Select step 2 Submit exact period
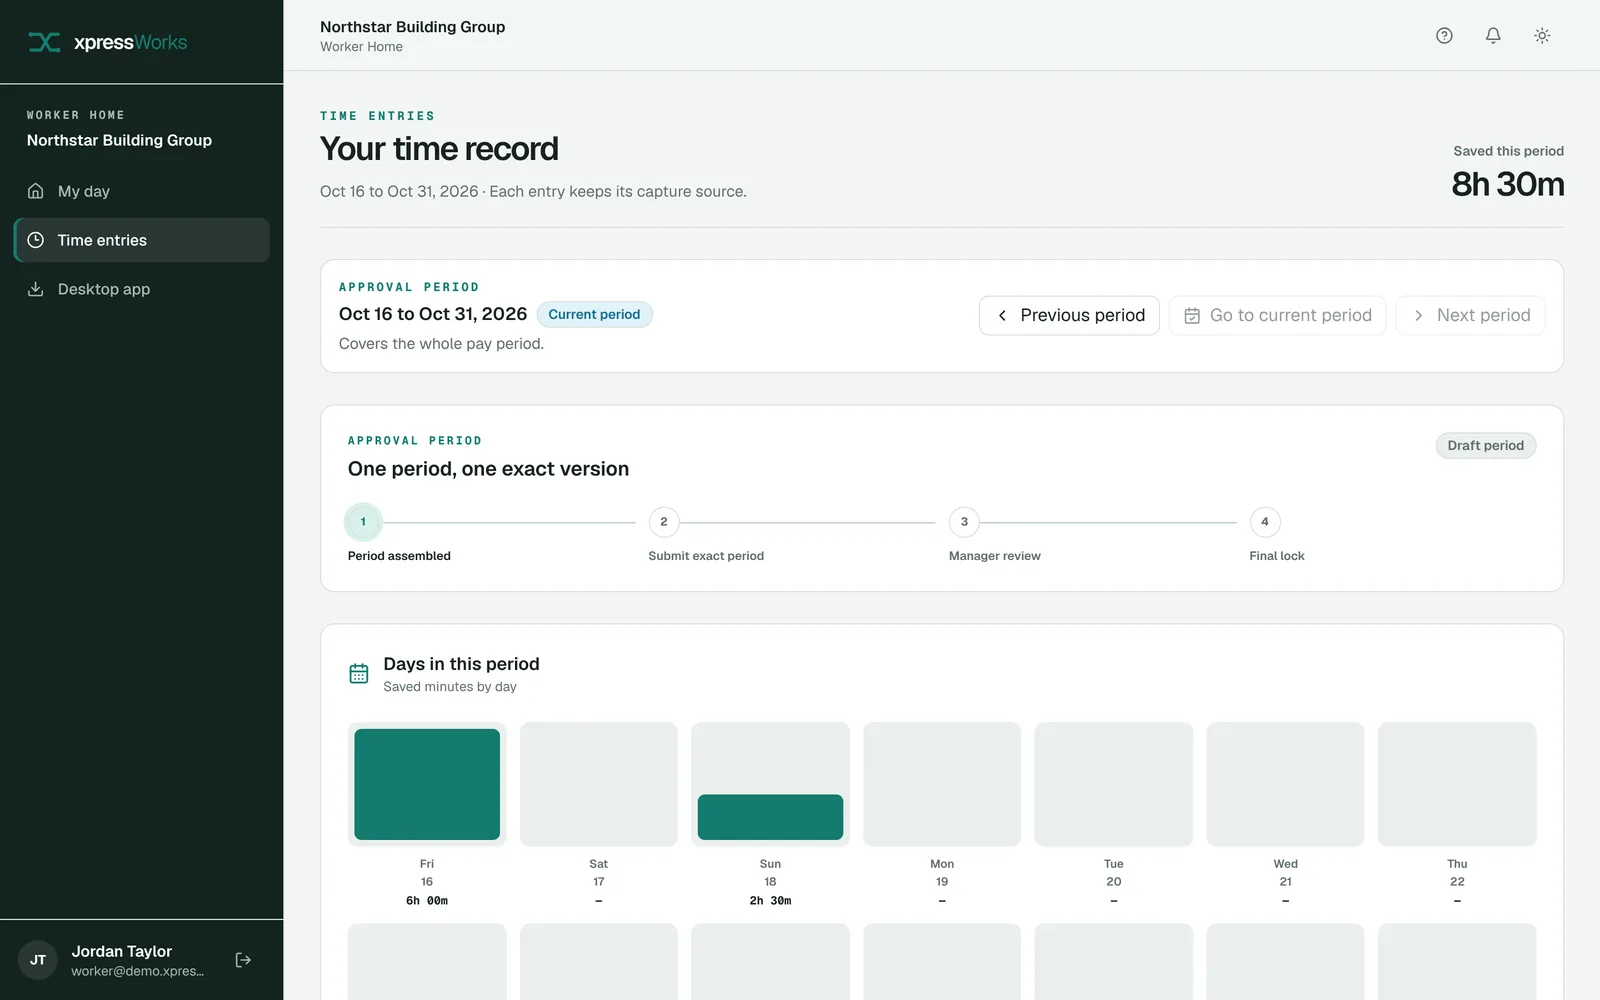The height and width of the screenshot is (1000, 1600). (x=664, y=522)
